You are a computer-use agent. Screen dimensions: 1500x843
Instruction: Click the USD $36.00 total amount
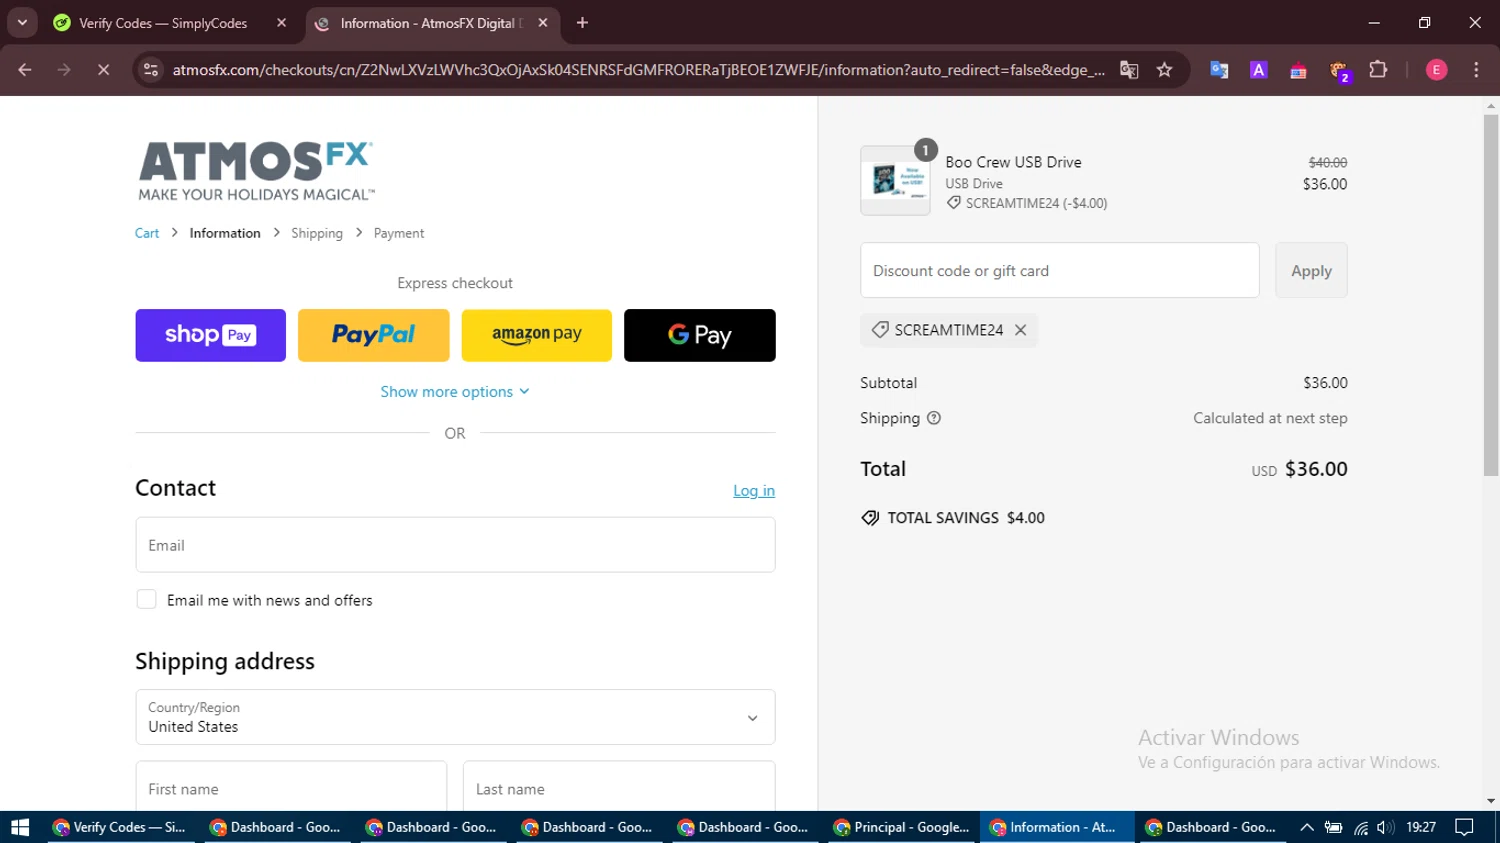click(1299, 469)
